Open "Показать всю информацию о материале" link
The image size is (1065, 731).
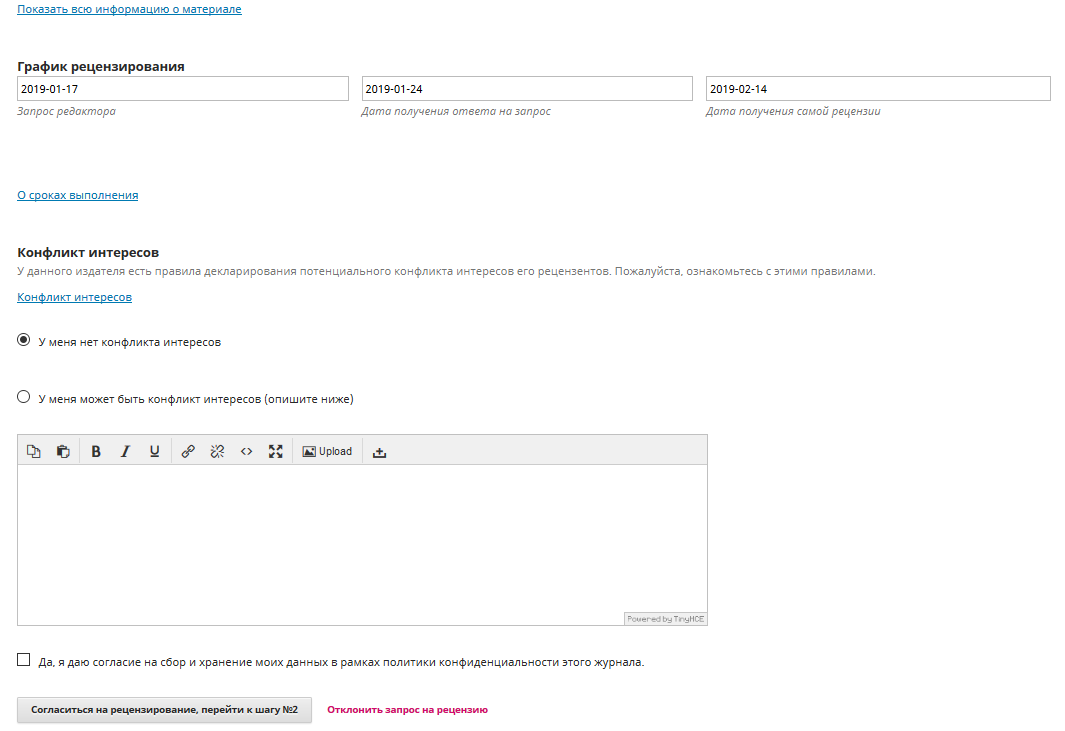point(129,10)
